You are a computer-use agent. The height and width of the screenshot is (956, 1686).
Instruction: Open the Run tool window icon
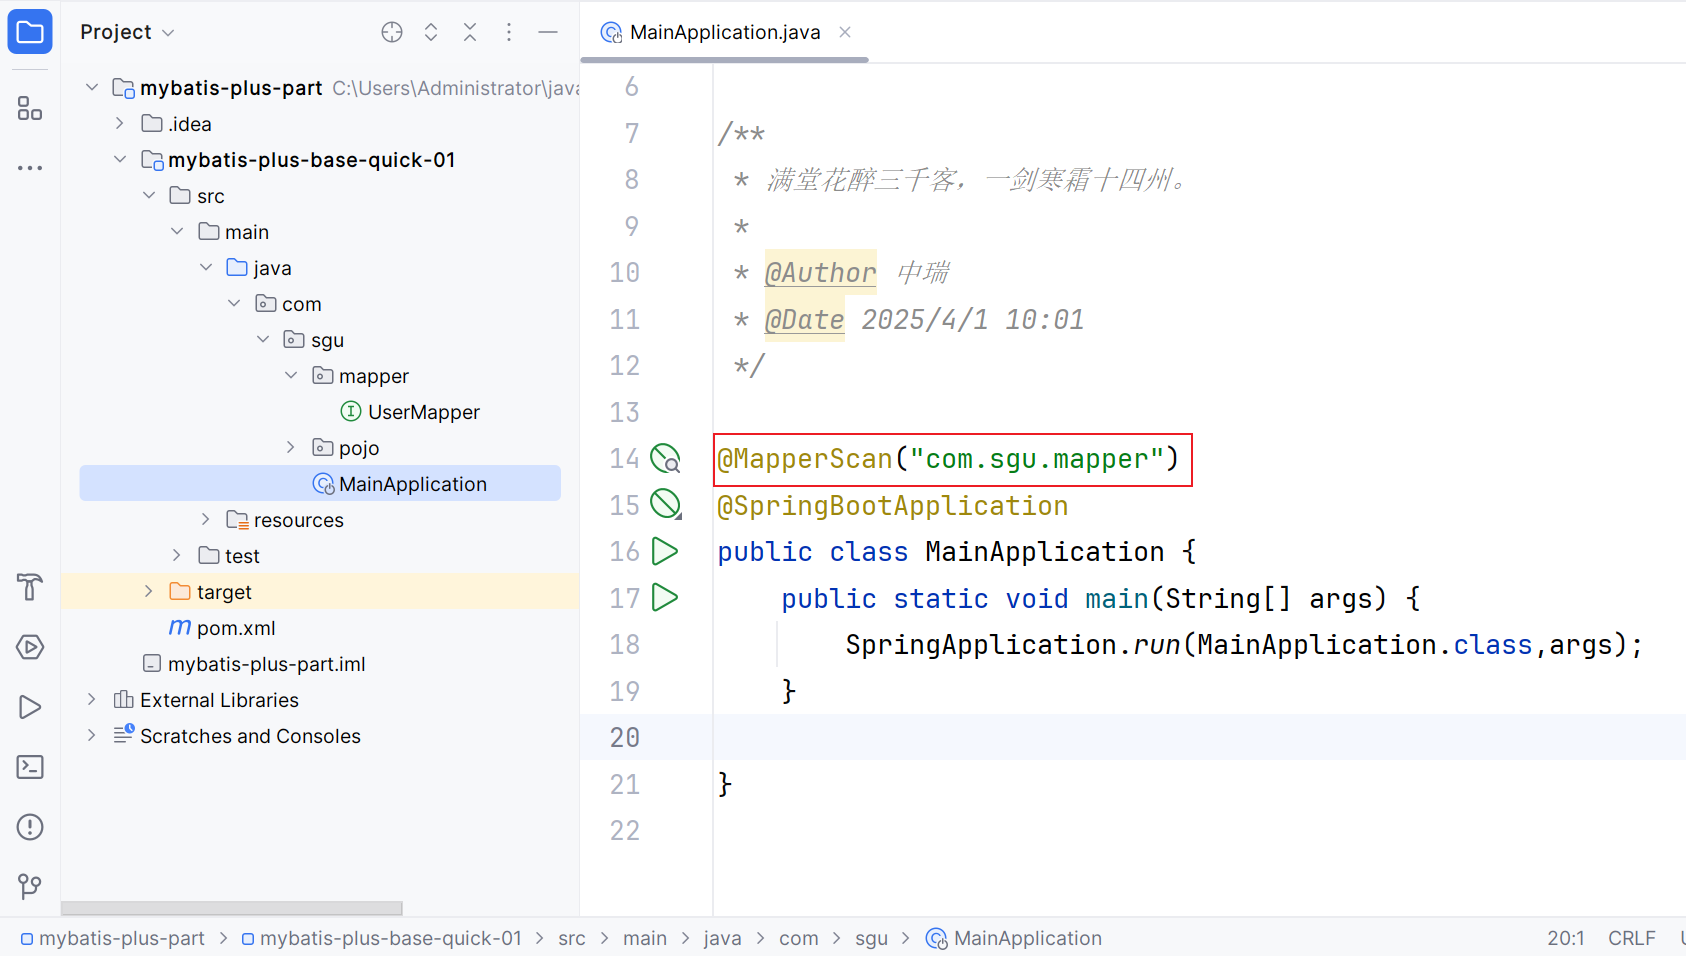(30, 707)
